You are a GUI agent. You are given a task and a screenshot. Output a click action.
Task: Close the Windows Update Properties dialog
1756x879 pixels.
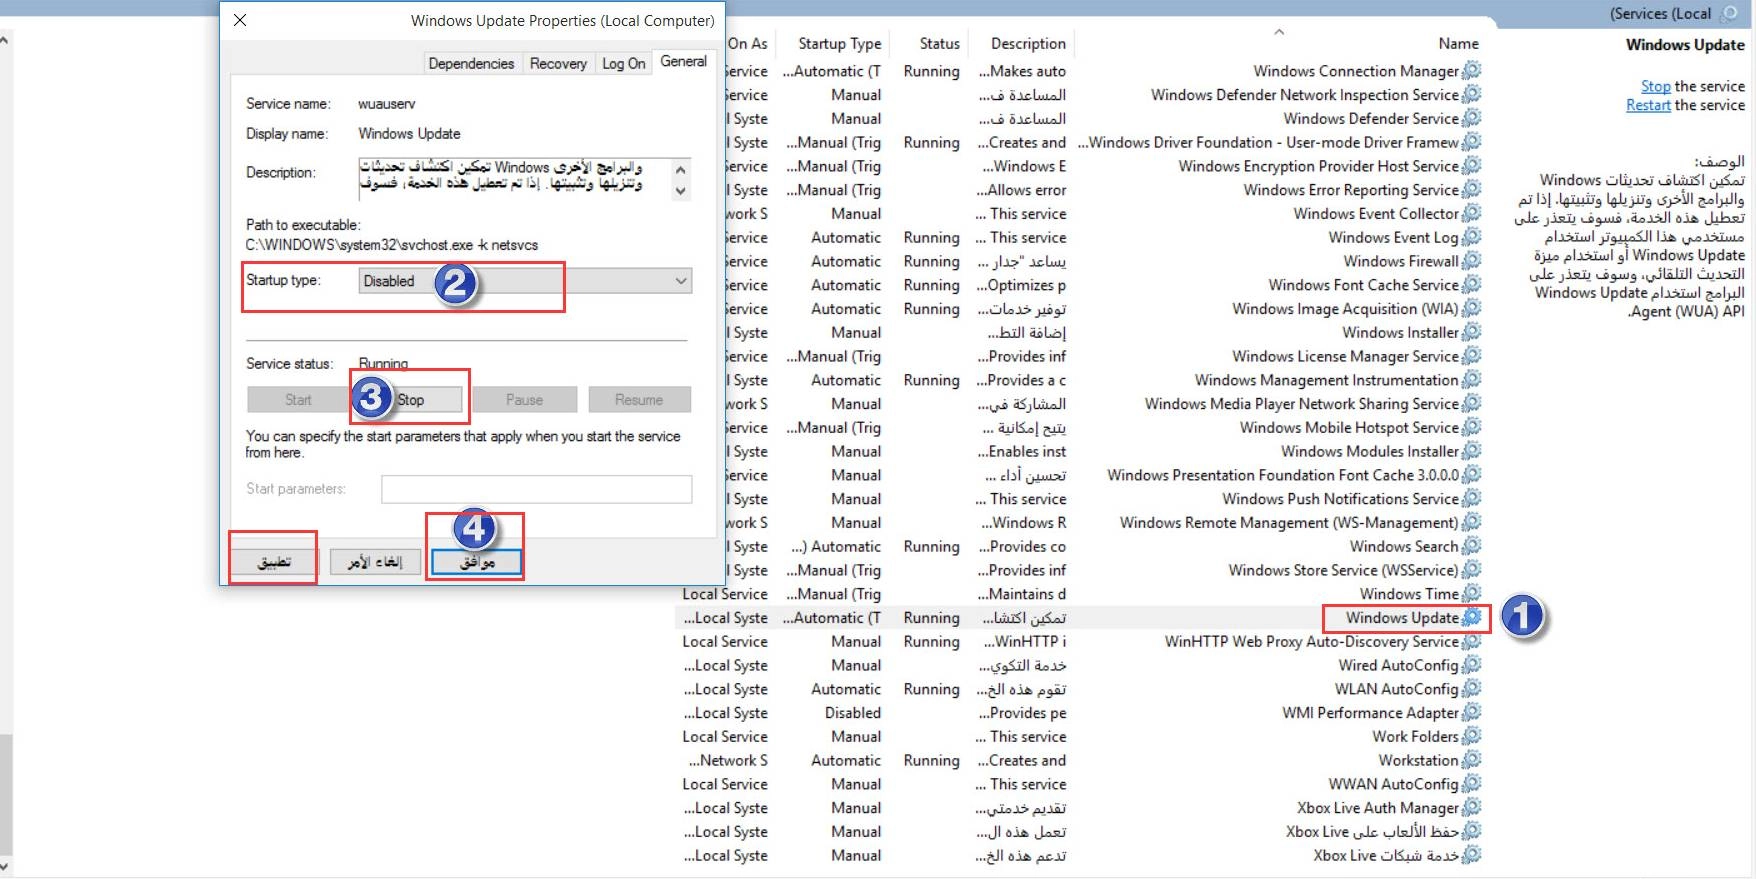coord(240,20)
